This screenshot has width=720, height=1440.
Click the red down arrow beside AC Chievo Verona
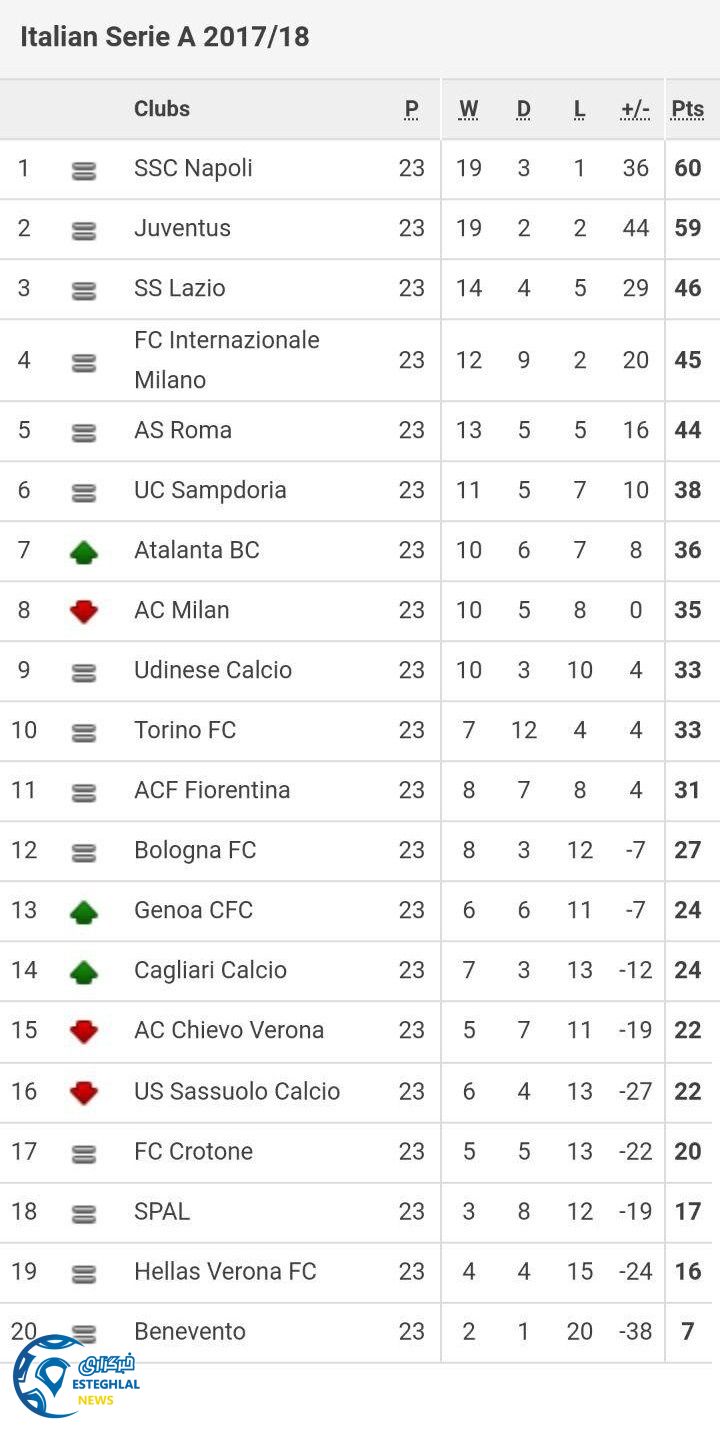coord(84,1031)
